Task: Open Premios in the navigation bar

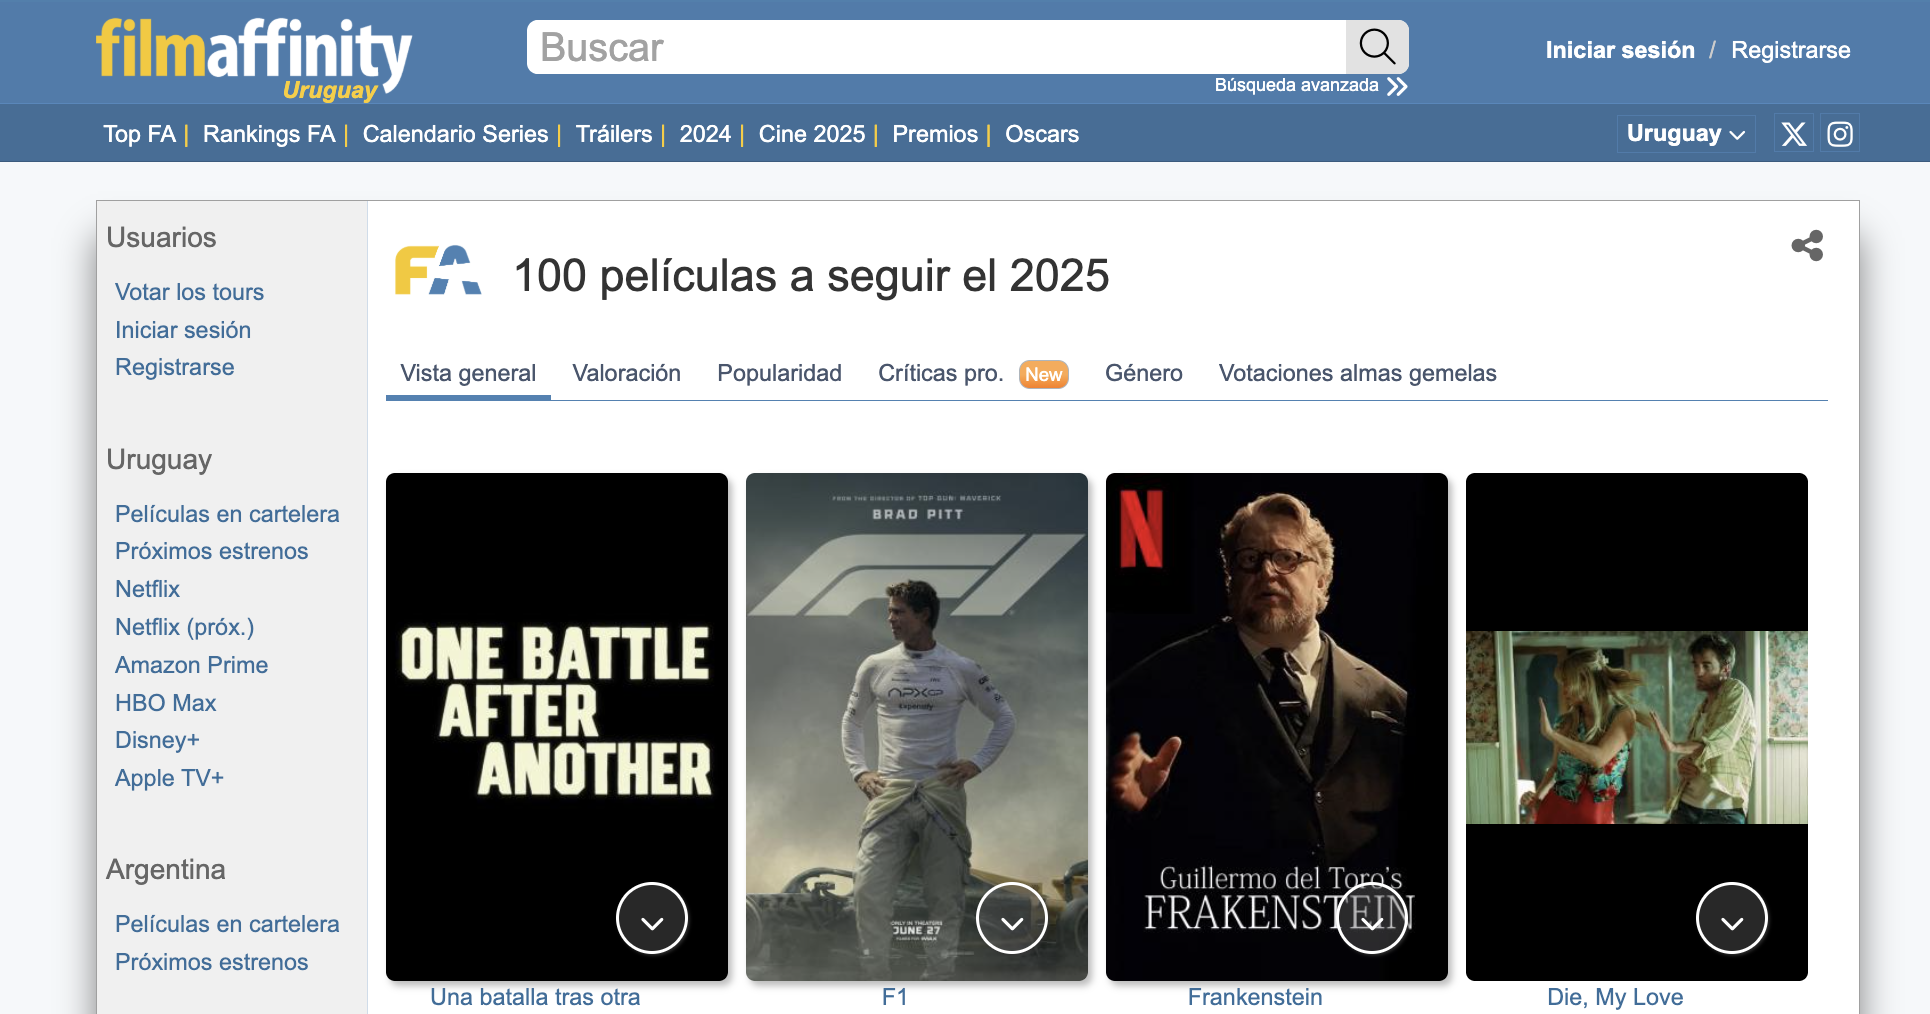Action: (x=935, y=134)
